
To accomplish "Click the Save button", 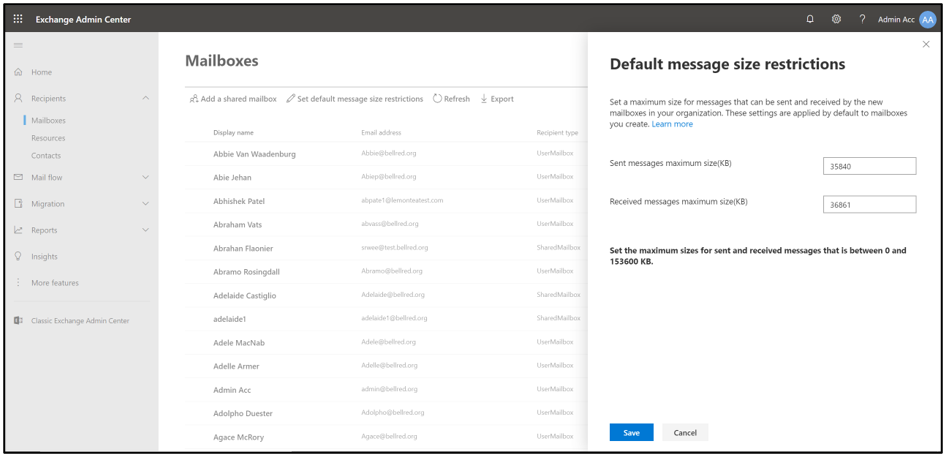I will pos(631,432).
